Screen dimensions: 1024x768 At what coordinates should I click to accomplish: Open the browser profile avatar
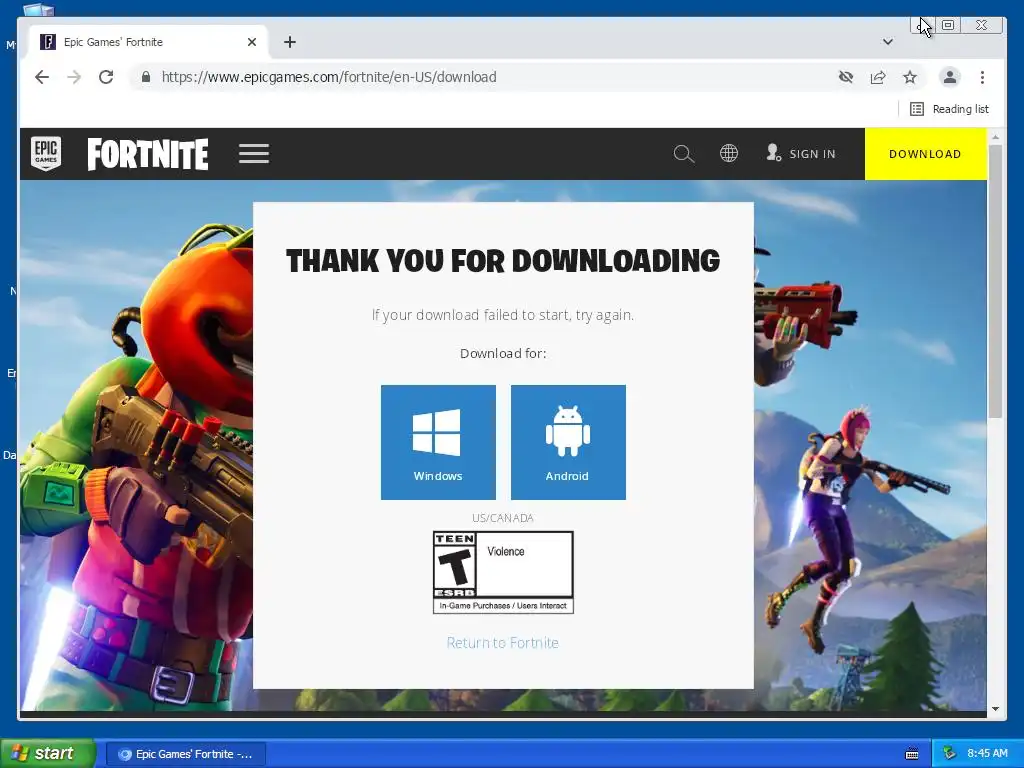tap(950, 77)
